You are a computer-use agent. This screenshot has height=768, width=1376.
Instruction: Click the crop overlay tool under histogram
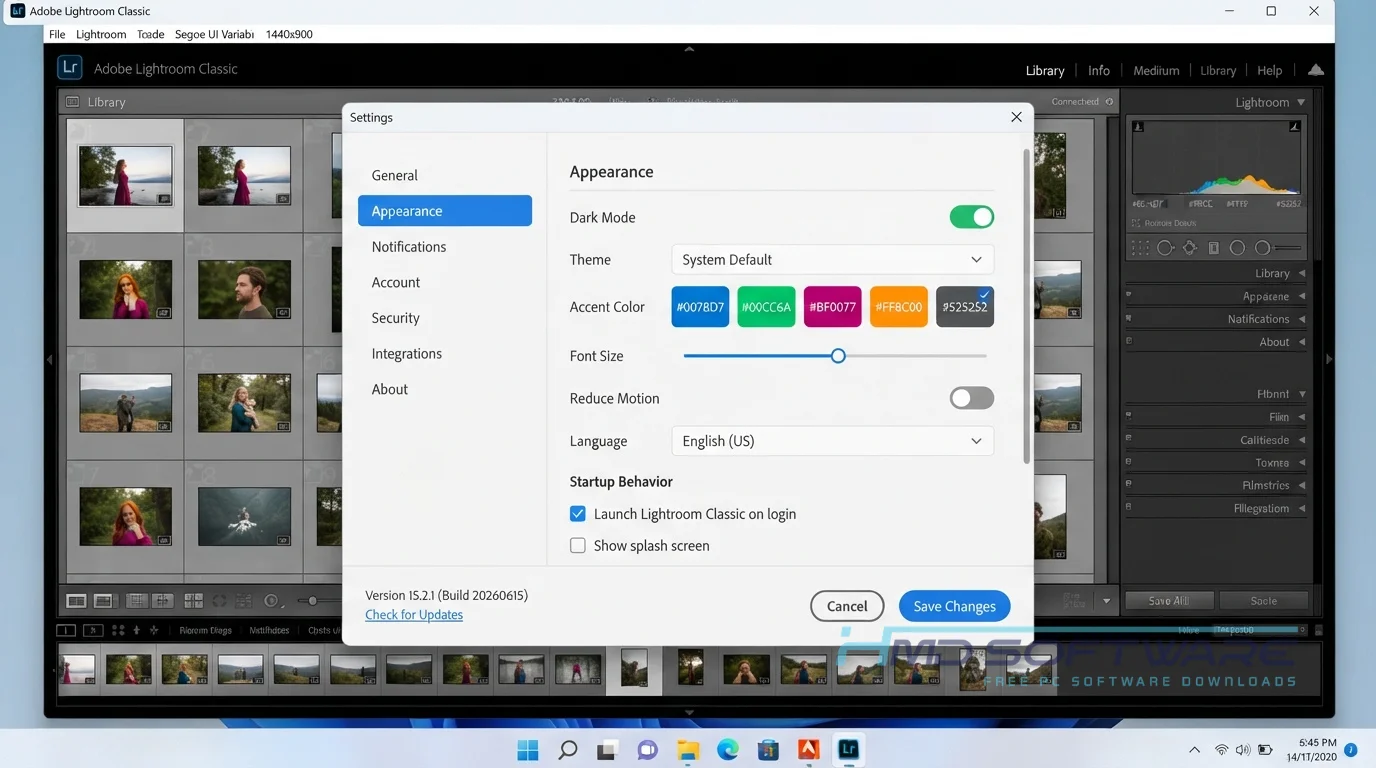[1140, 248]
